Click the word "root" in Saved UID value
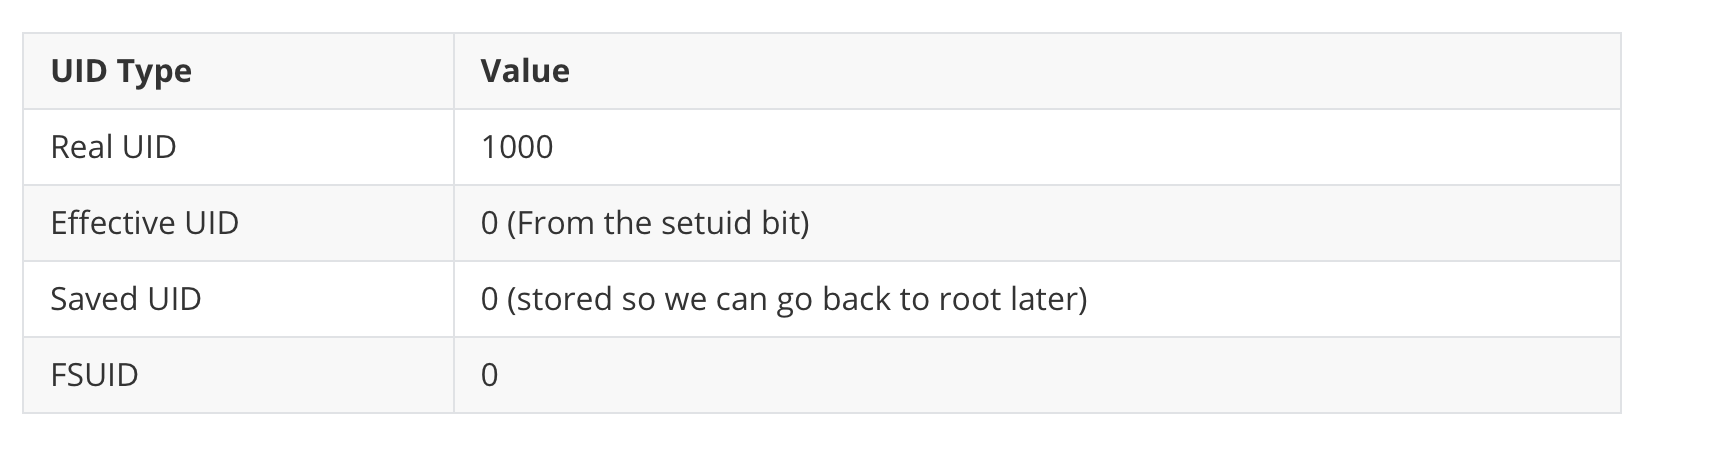This screenshot has height=474, width=1720. pyautogui.click(x=972, y=299)
